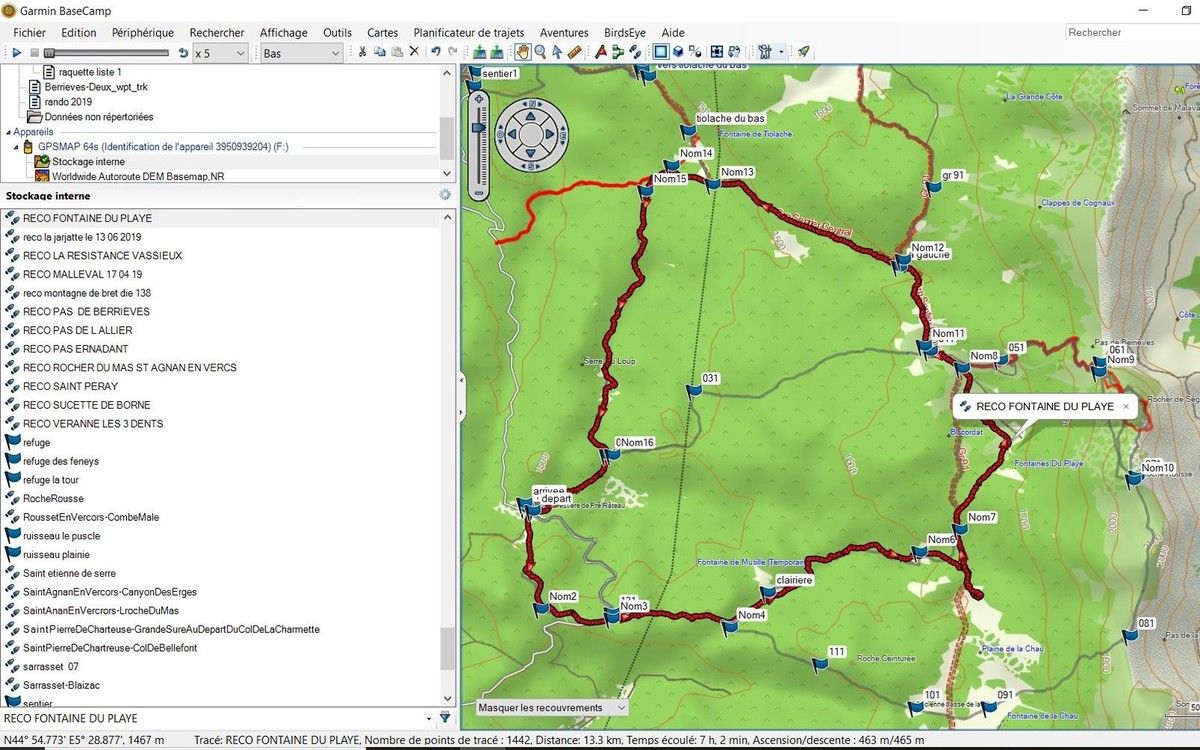This screenshot has width=1200, height=750.
Task: Select Stockage interne in the device tree
Action: 88,161
